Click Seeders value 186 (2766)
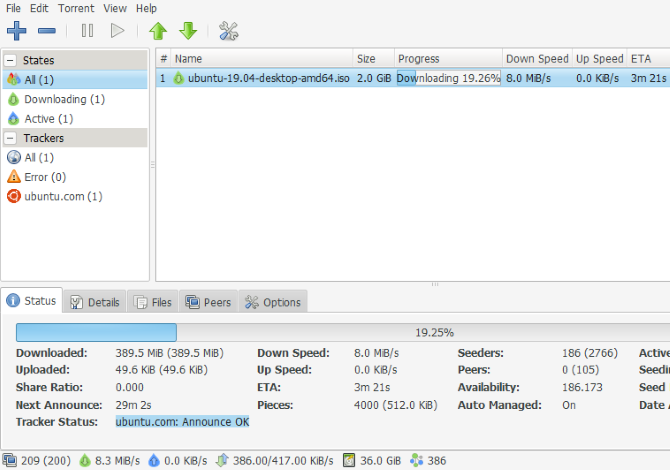Viewport: 670px width, 470px height. [x=590, y=353]
